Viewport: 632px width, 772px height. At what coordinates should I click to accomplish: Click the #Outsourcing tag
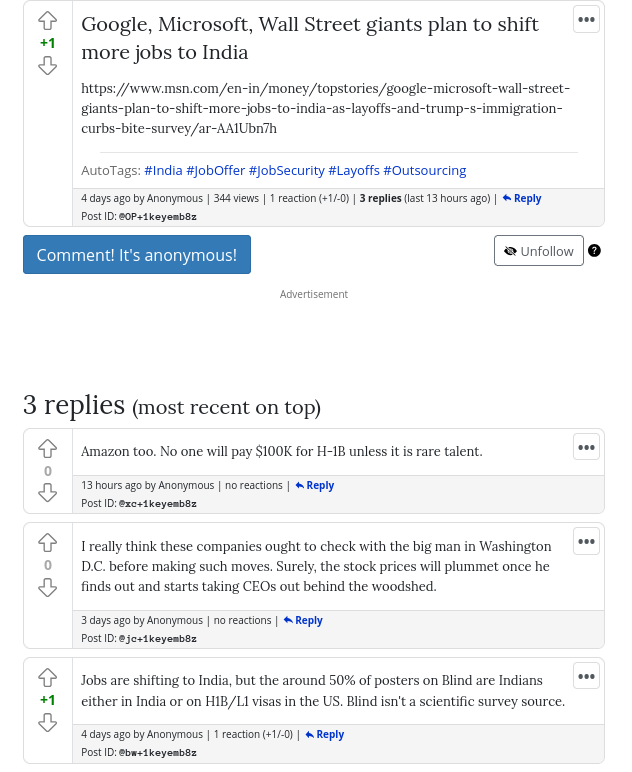click(424, 170)
